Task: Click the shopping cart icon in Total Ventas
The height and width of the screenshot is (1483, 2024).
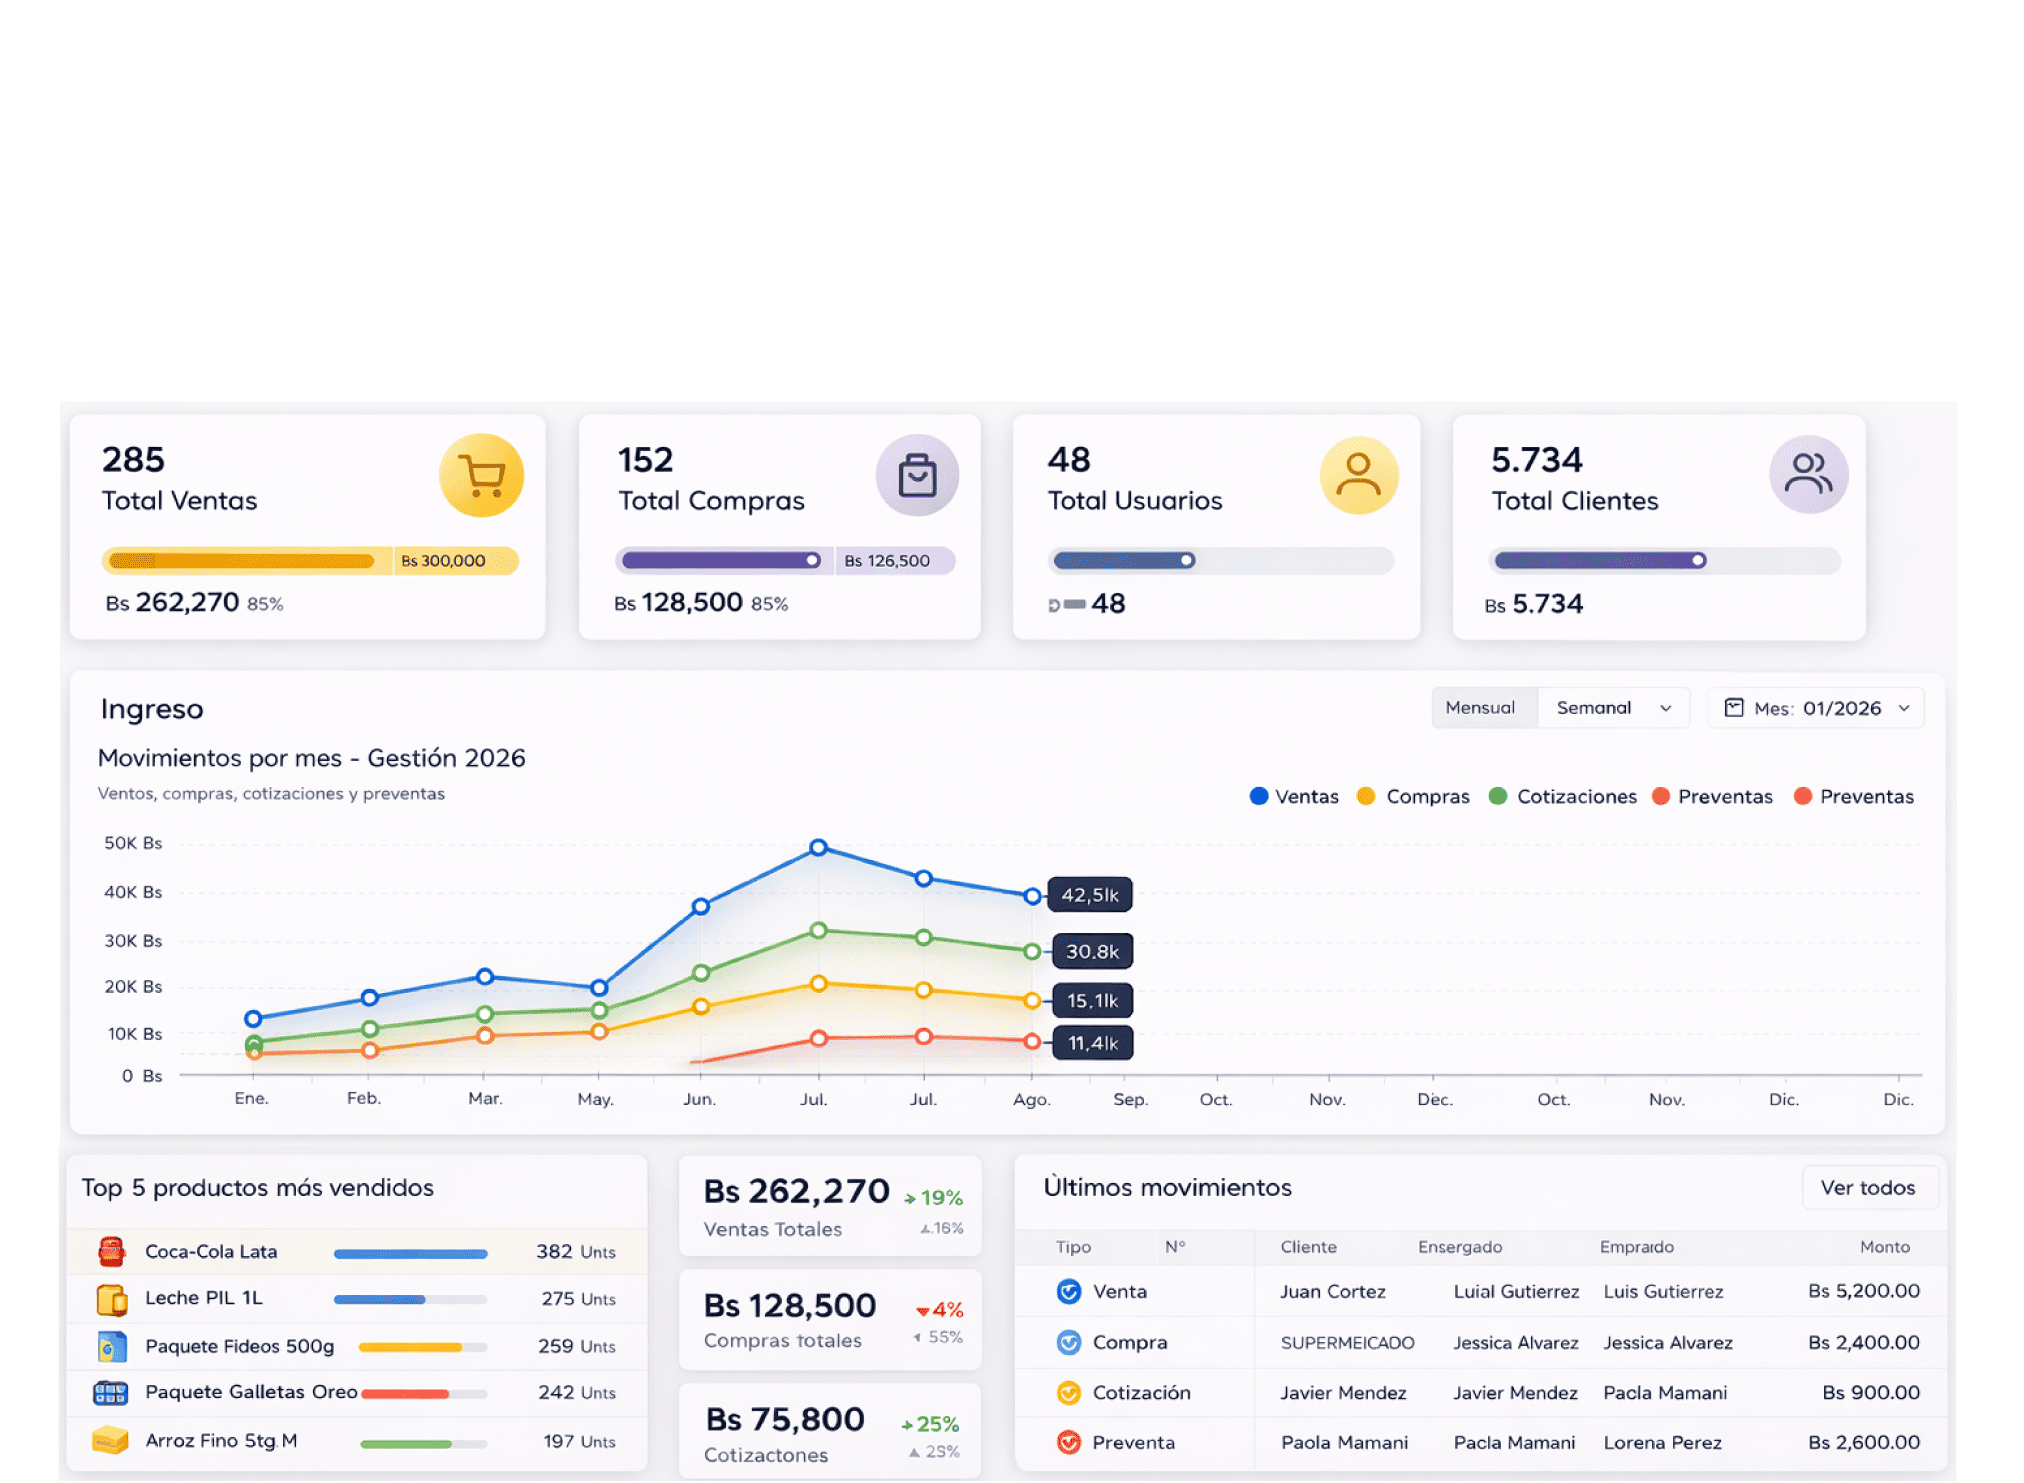Action: click(x=482, y=476)
